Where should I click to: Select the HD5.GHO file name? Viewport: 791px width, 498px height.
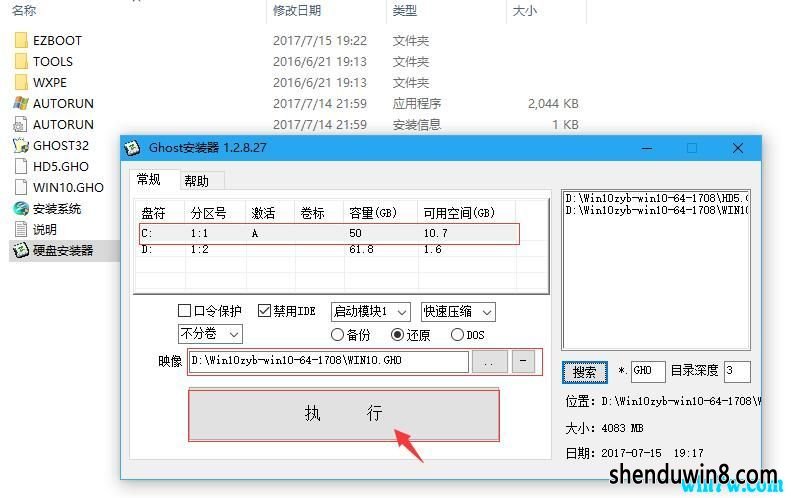(61, 167)
